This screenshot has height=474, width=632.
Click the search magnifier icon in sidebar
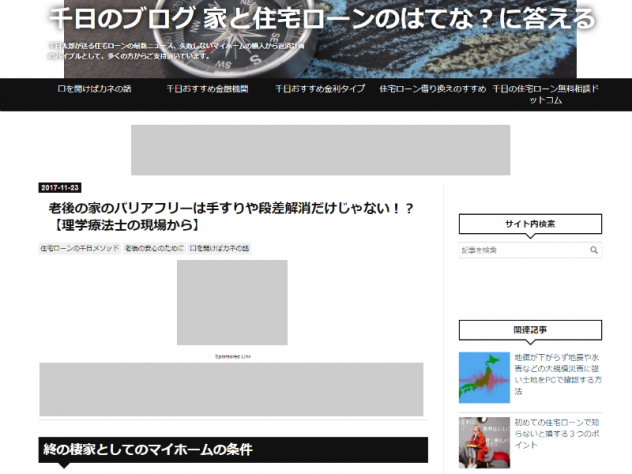[x=594, y=250]
